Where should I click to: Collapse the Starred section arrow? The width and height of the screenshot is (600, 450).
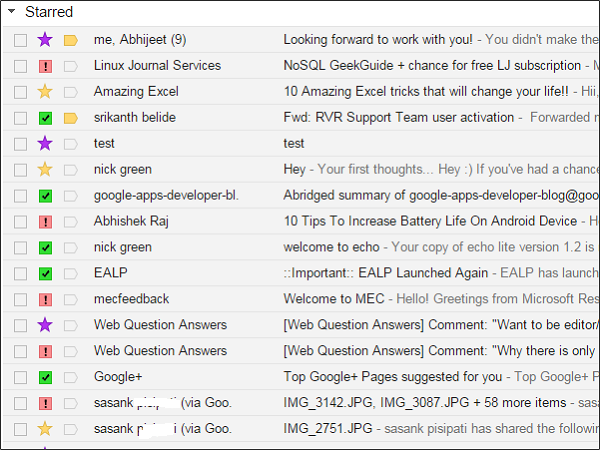(x=12, y=11)
